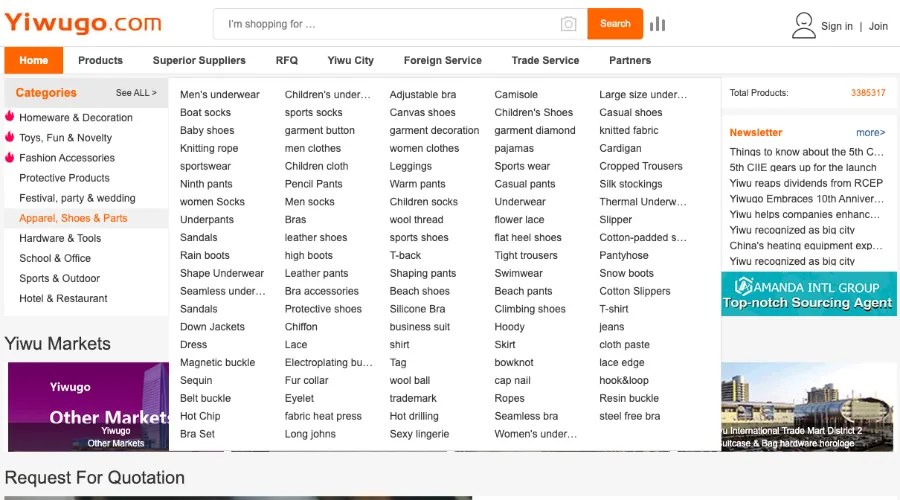
Task: Click the user profile icon
Action: pos(804,25)
